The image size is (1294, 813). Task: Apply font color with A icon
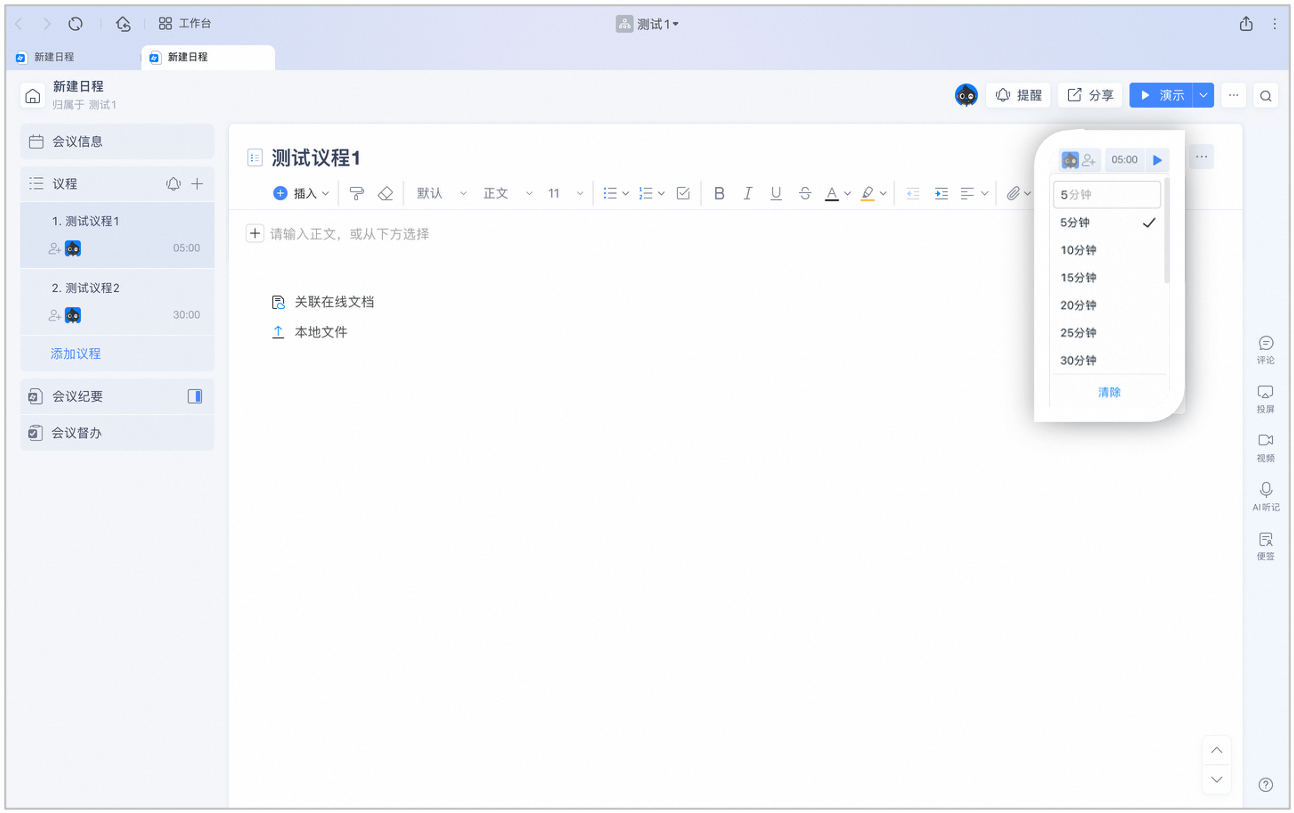point(831,193)
